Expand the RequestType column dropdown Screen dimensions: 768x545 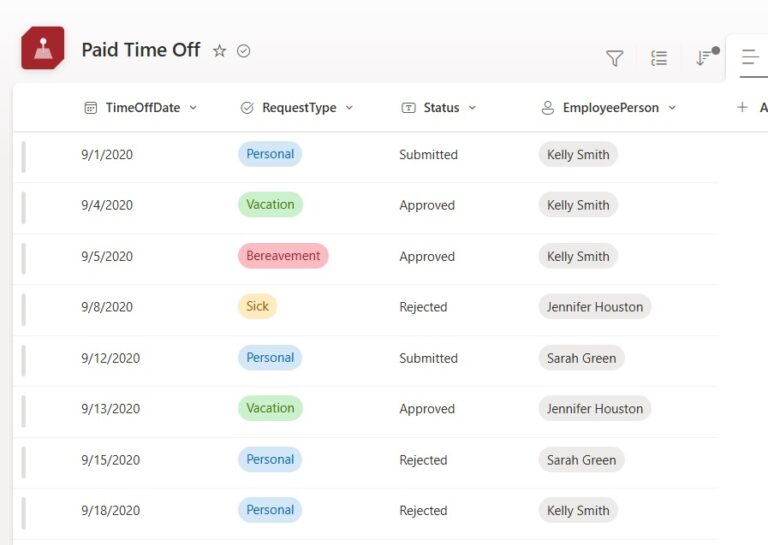click(349, 108)
